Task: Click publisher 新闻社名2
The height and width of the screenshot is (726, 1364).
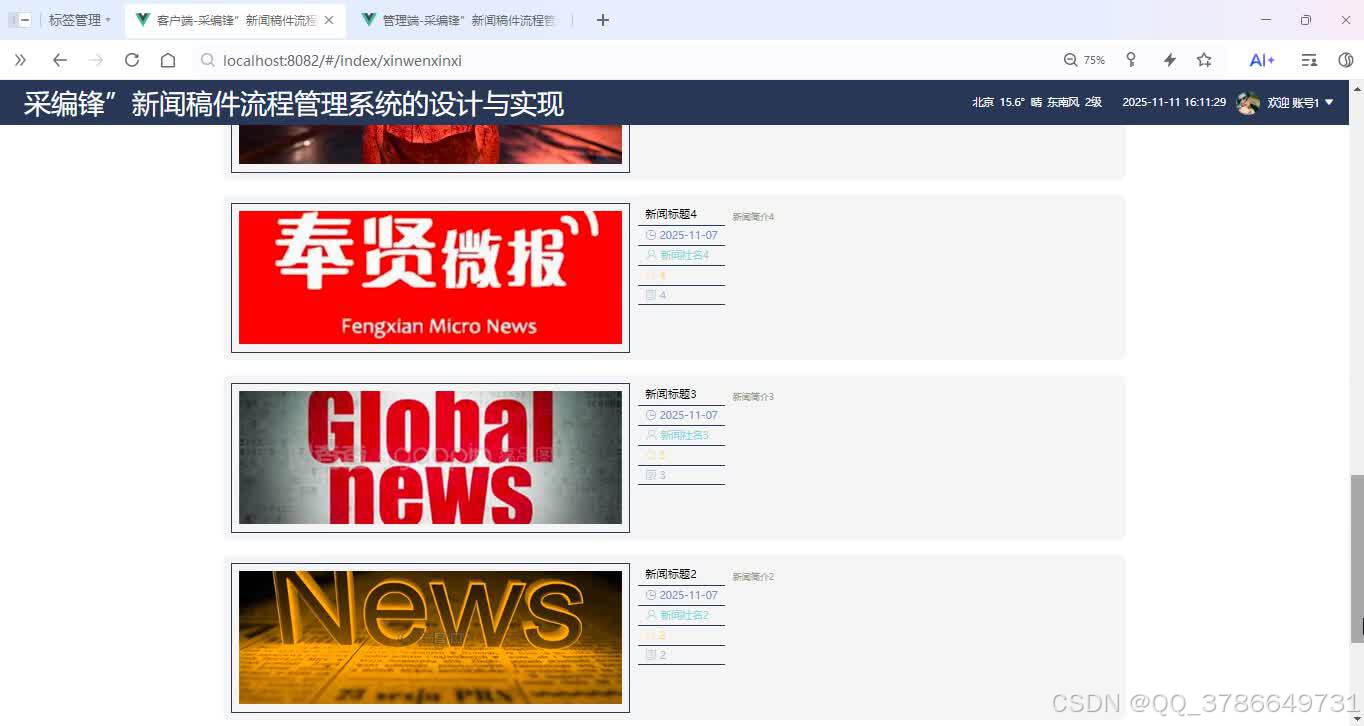Action: tap(684, 615)
